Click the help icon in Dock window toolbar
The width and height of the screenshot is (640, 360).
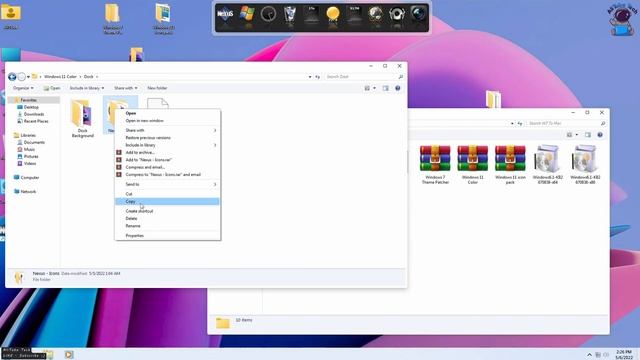point(398,88)
